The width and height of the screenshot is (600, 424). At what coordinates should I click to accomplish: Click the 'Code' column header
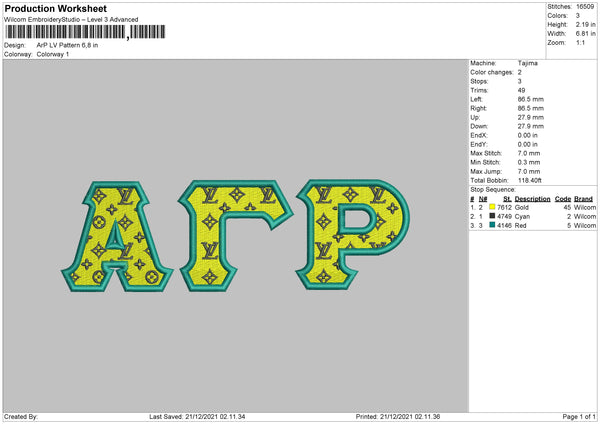563,199
